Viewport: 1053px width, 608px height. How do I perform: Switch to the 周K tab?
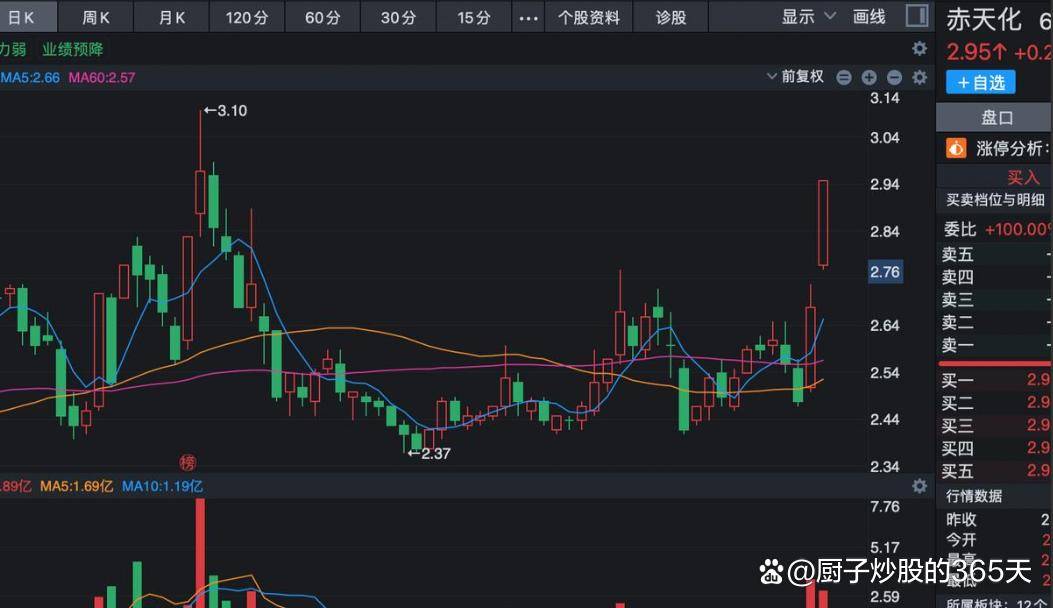[96, 18]
